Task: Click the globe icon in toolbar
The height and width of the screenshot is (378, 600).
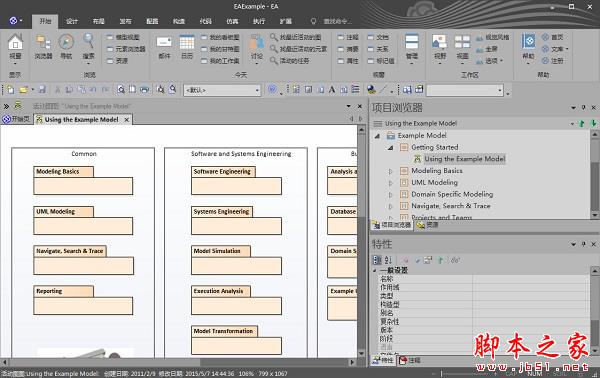Action: point(370,90)
